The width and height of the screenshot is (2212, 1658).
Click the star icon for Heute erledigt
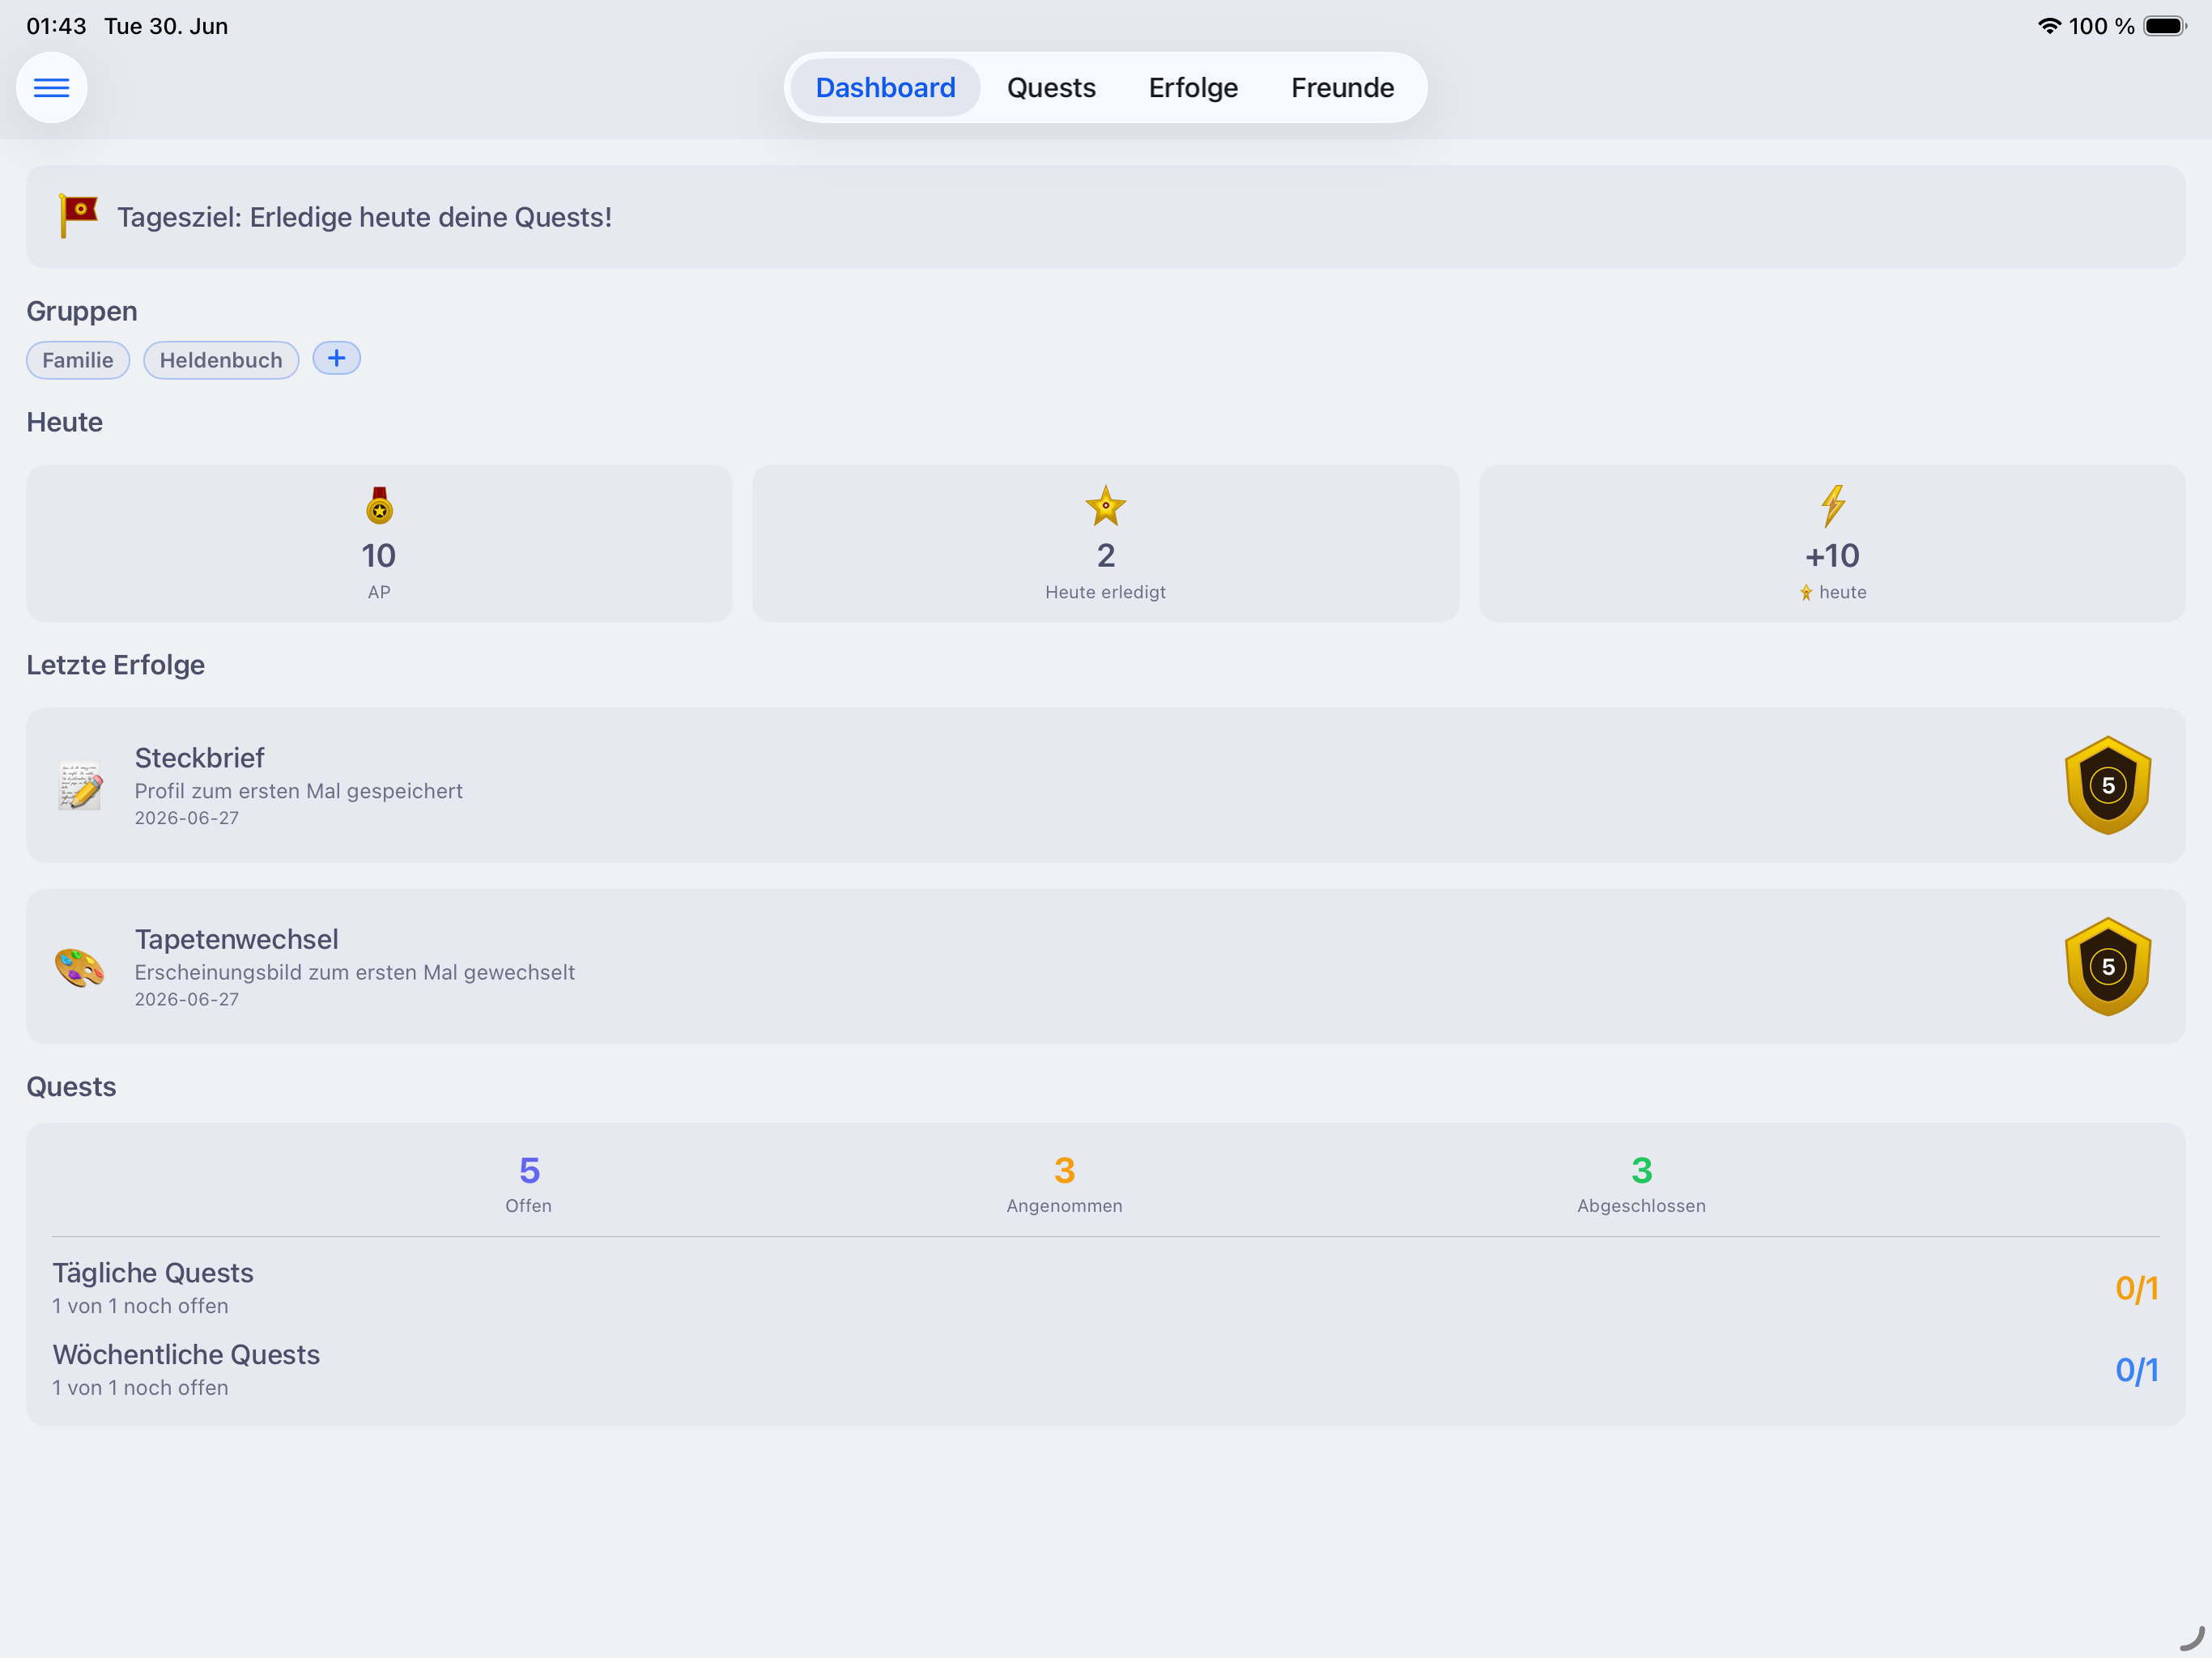(x=1105, y=506)
